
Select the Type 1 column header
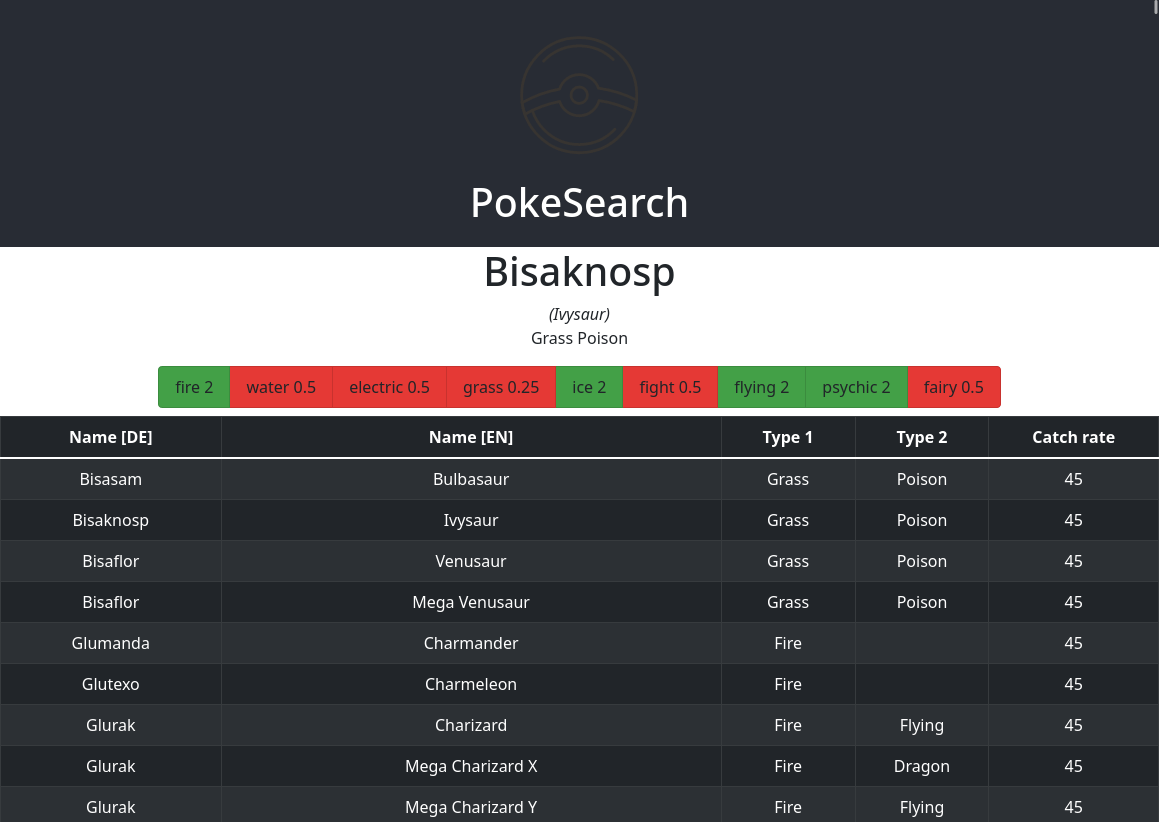click(x=788, y=438)
